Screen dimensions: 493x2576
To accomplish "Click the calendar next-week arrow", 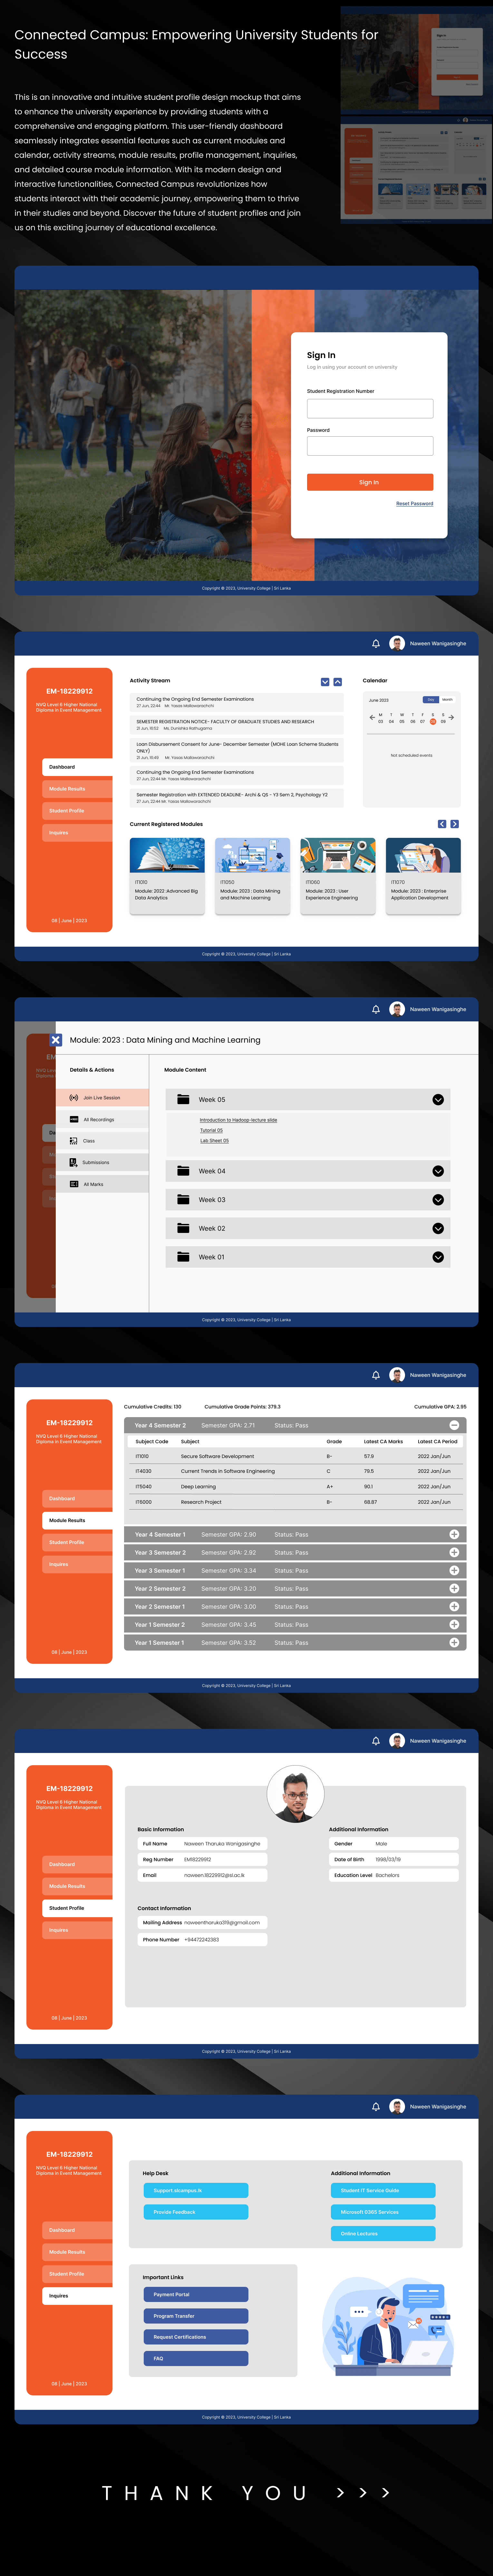I will pyautogui.click(x=451, y=717).
